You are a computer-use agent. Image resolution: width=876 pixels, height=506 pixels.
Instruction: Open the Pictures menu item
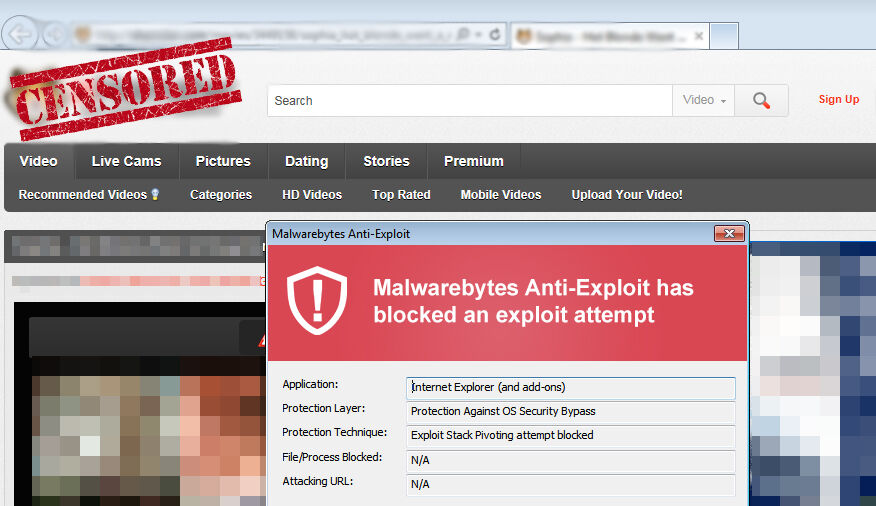tap(223, 161)
